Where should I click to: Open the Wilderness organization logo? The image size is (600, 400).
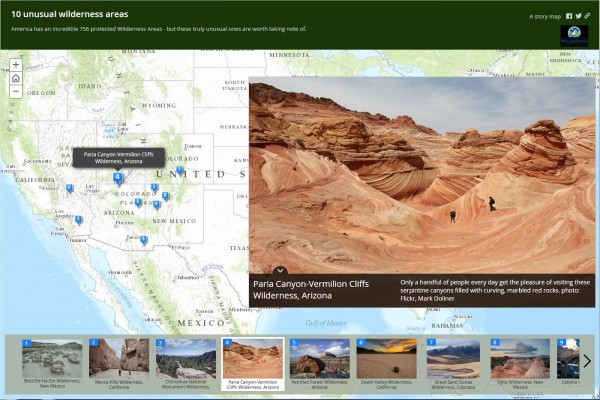(575, 35)
